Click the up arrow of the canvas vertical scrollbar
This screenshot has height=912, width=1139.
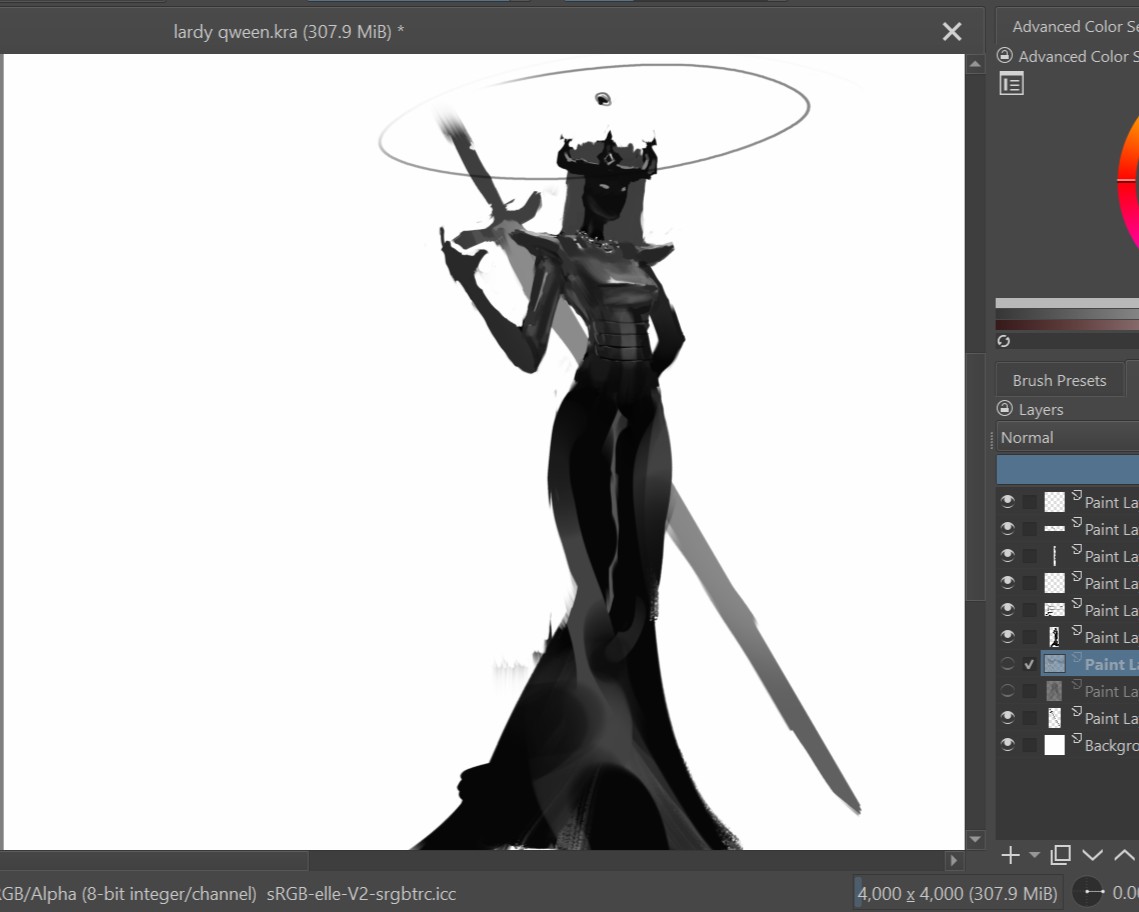click(x=975, y=64)
